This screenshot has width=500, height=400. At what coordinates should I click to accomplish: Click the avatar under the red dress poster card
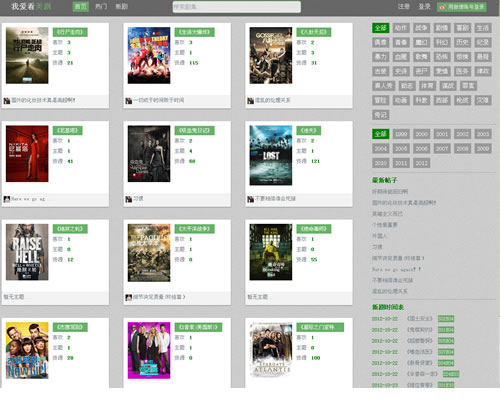pos(7,199)
